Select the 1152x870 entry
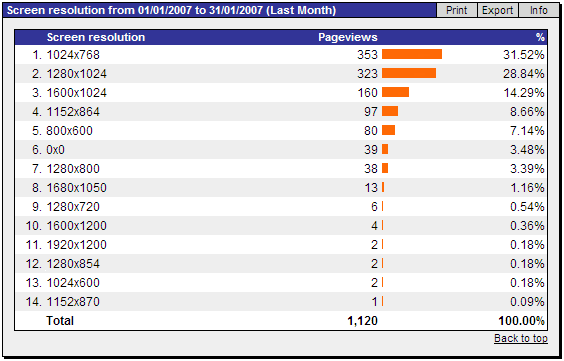The height and width of the screenshot is (361, 564). point(73,302)
